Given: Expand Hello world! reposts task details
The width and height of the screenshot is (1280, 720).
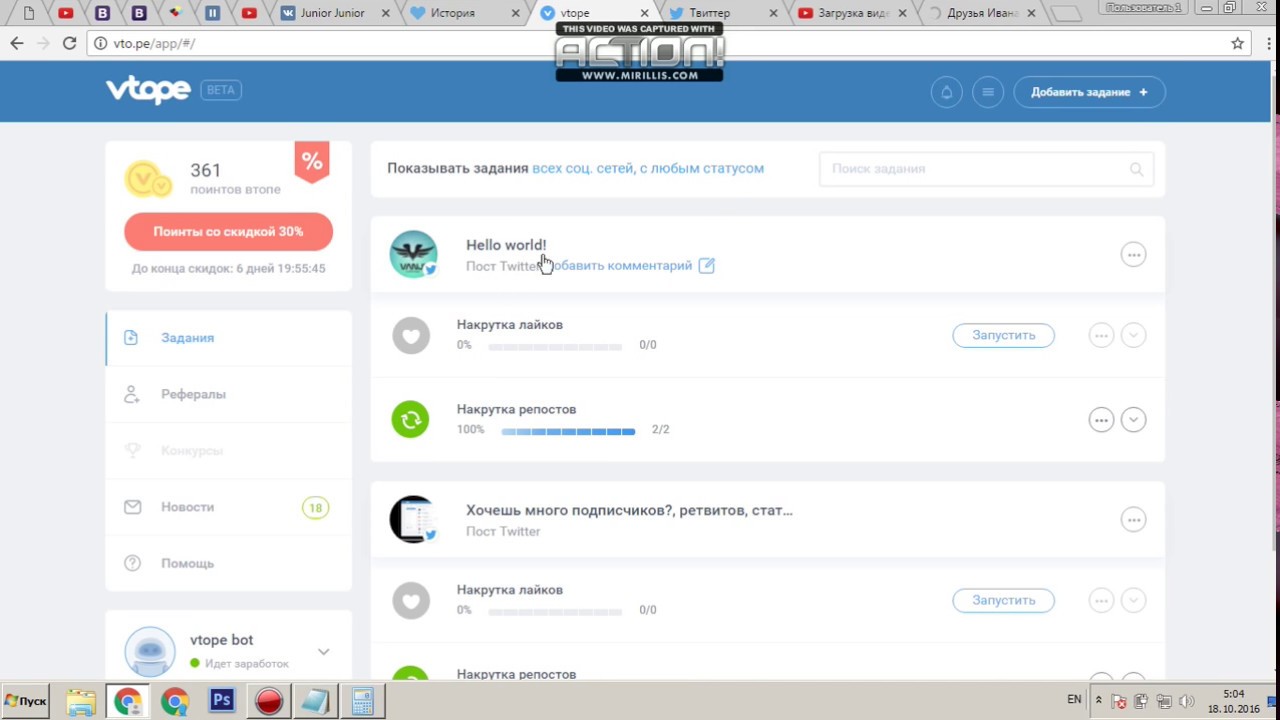Looking at the screenshot, I should pyautogui.click(x=1133, y=420).
